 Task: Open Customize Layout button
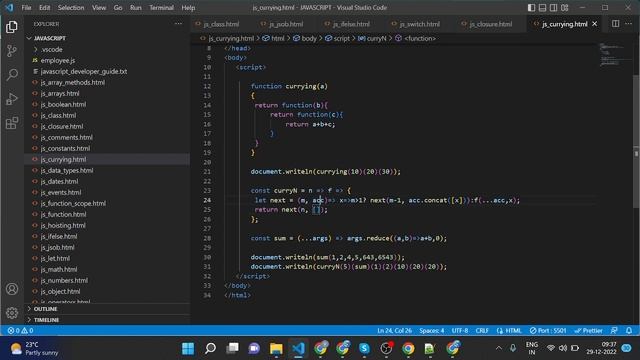click(565, 7)
